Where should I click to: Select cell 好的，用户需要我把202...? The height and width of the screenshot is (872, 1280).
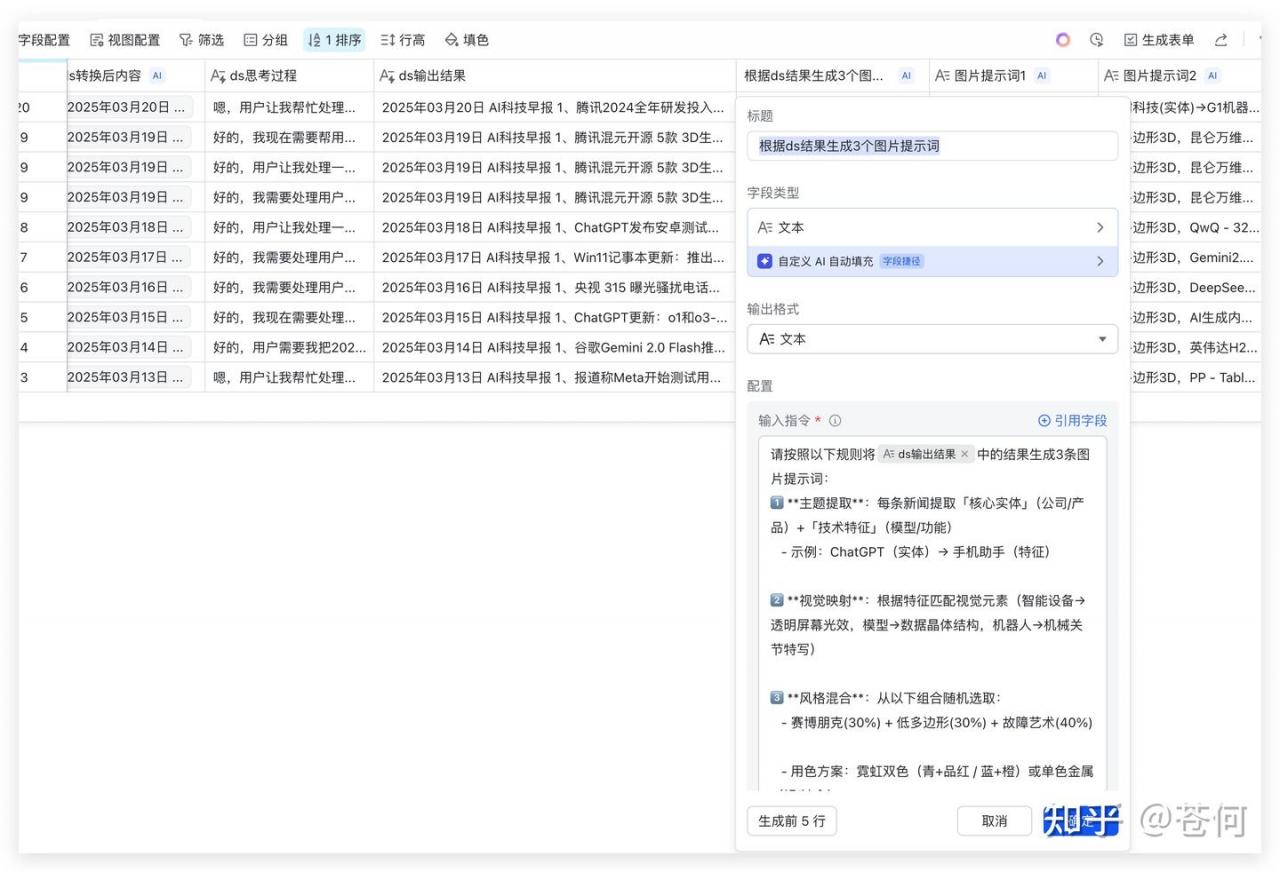click(289, 347)
